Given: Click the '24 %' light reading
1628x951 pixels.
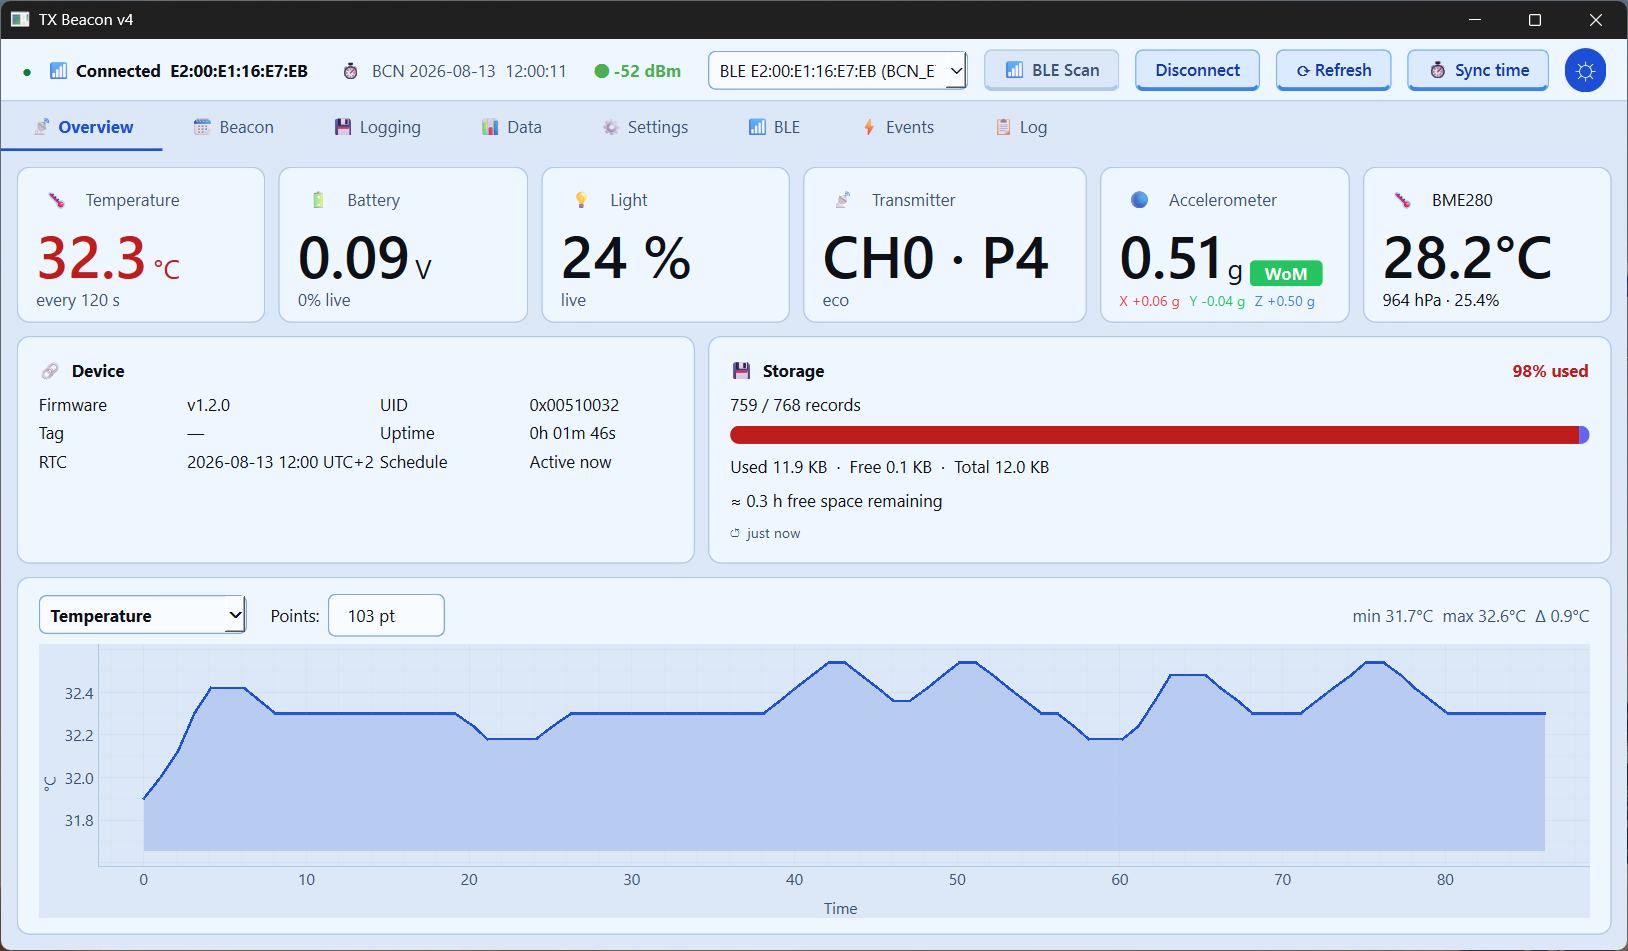Looking at the screenshot, I should [626, 258].
